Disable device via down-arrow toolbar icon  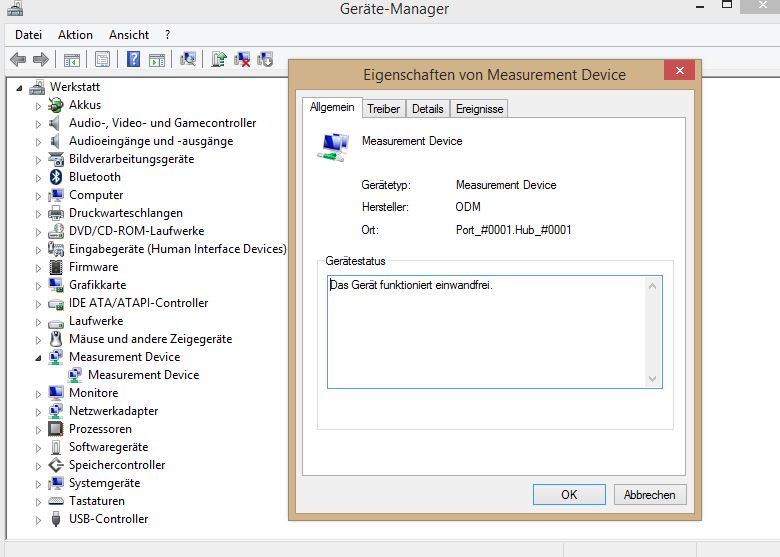[x=265, y=60]
